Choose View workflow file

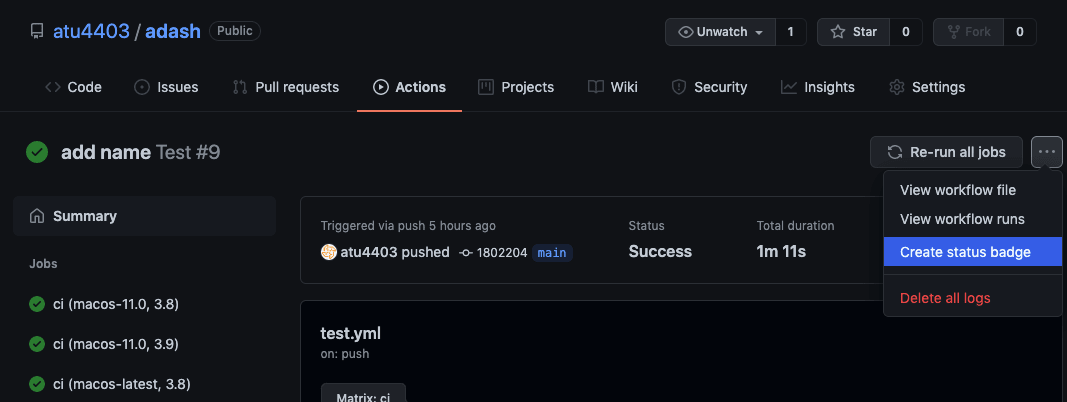[x=972, y=190]
